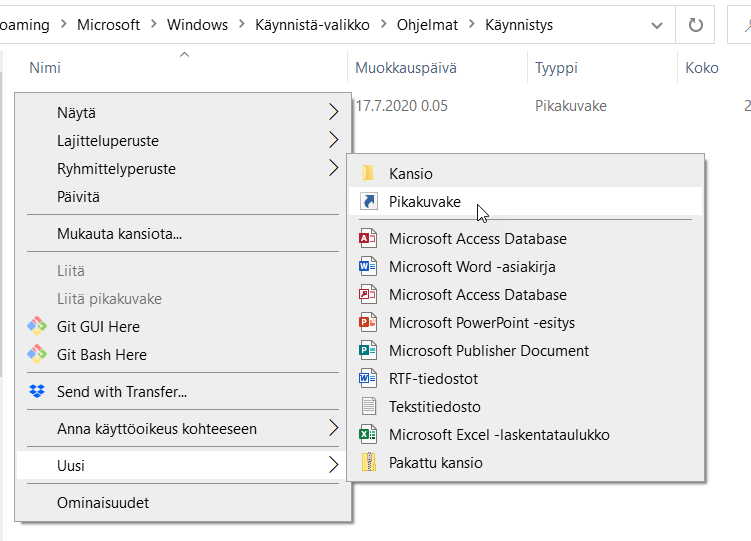Expand the Näytä submenu
751x541 pixels.
(333, 113)
